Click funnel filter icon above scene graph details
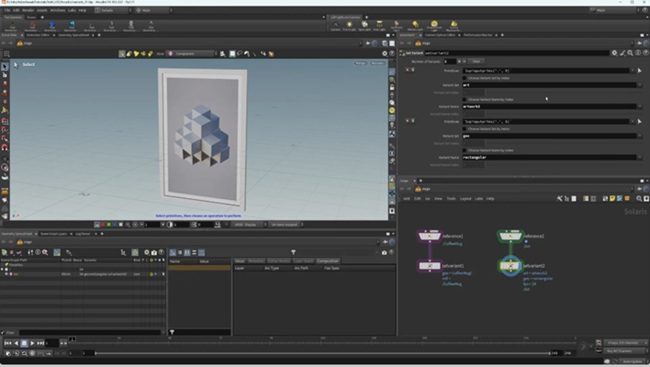This screenshot has height=367, width=650. click(293, 252)
